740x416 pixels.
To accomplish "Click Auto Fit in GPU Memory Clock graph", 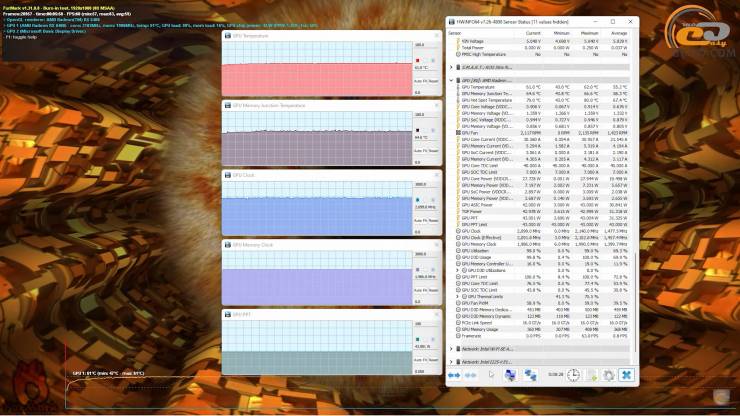I will tap(419, 290).
